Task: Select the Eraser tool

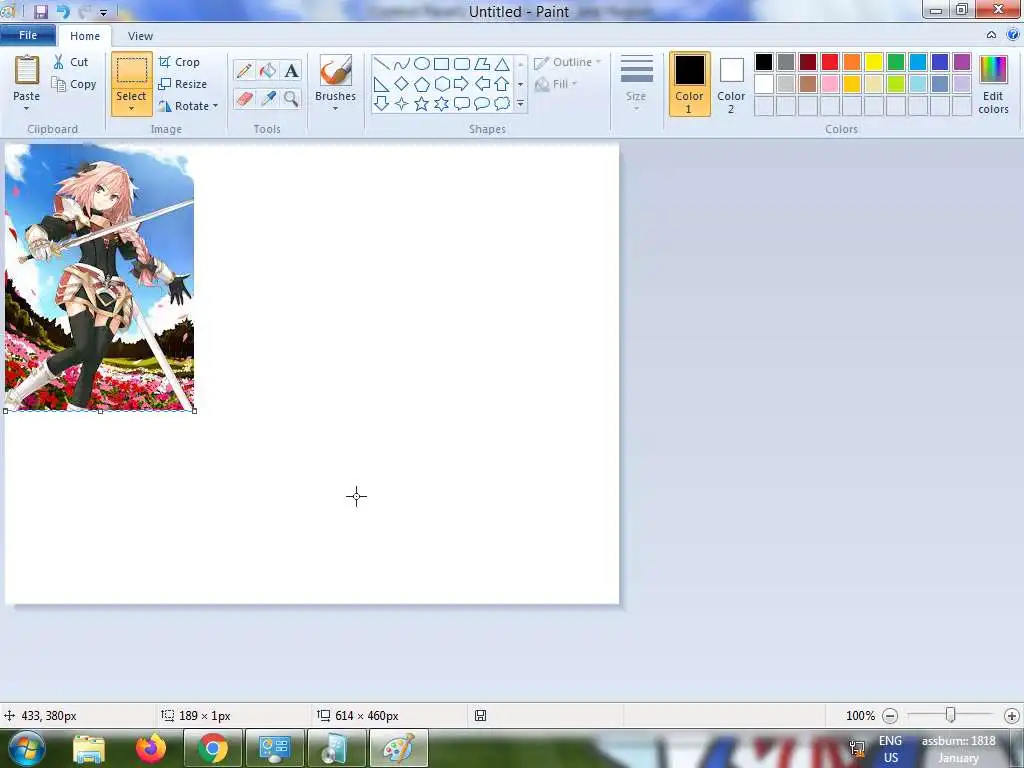Action: point(244,99)
